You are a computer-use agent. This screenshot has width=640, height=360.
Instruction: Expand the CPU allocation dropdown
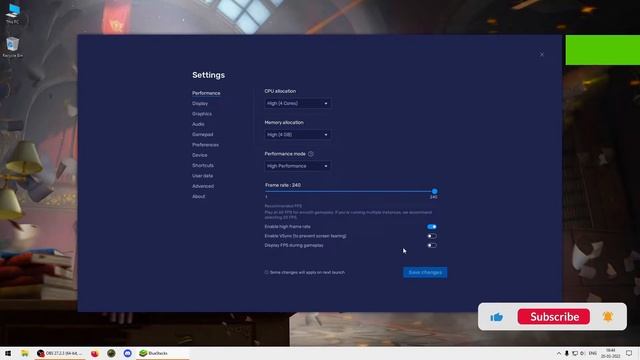coord(298,104)
